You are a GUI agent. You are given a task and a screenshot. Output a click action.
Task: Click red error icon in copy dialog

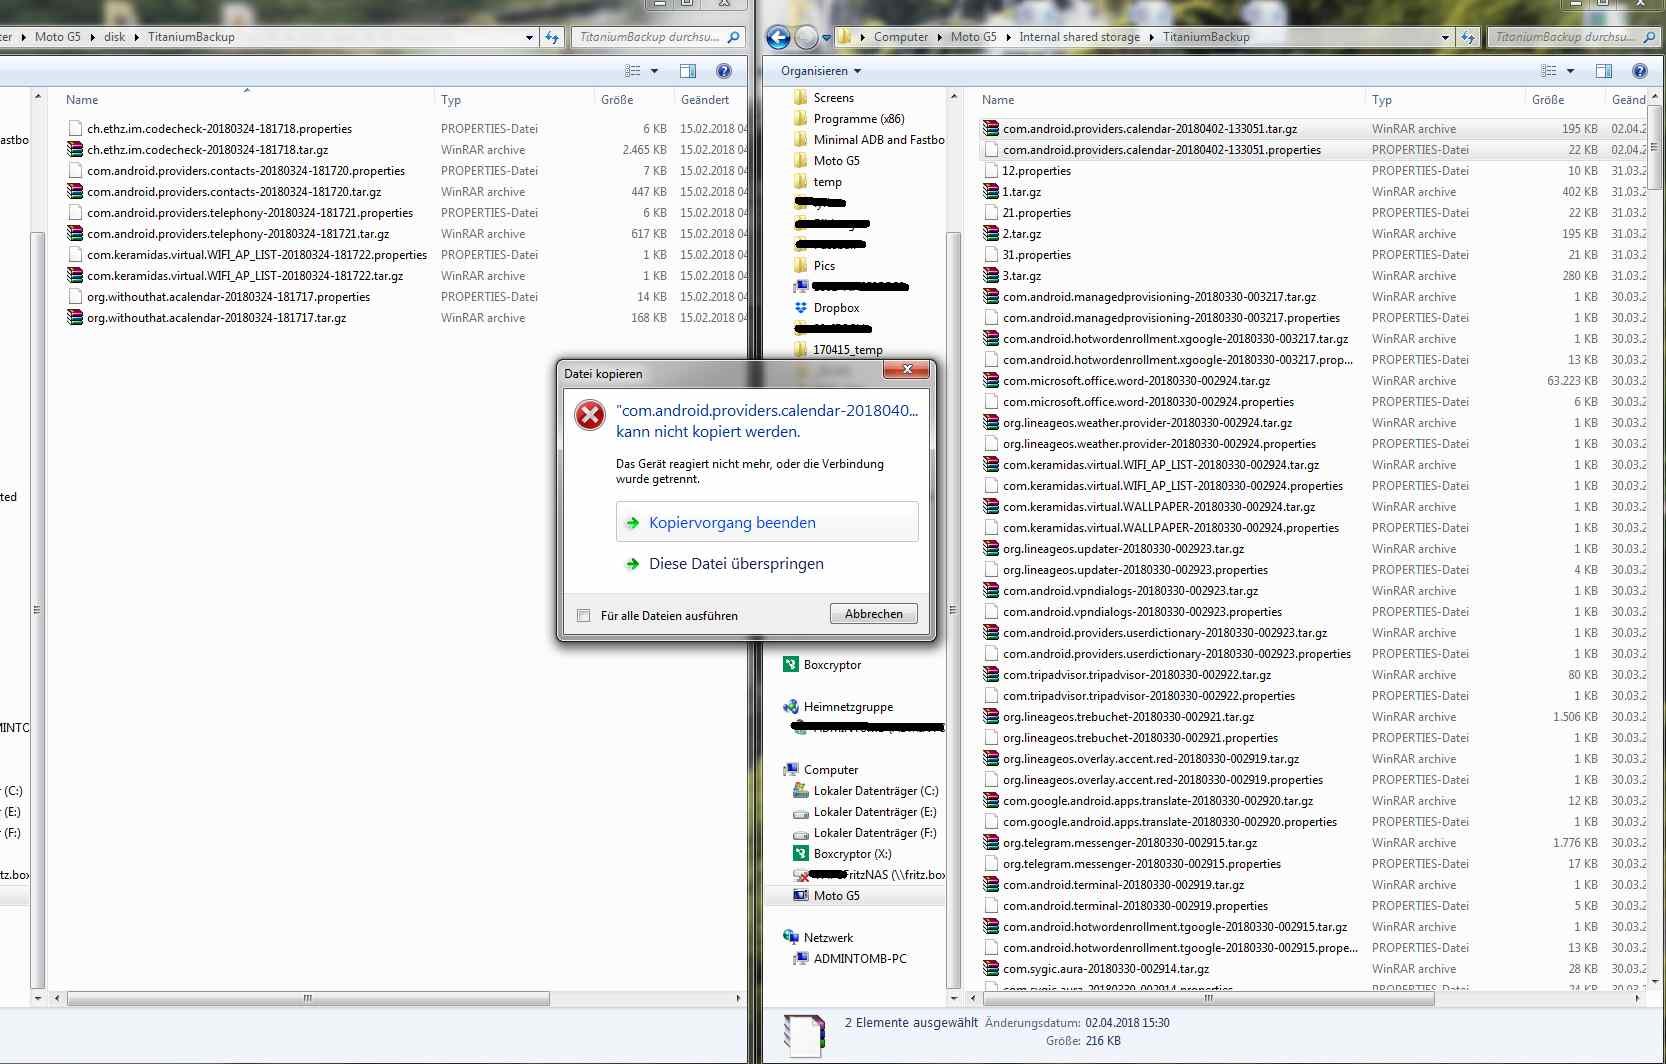pyautogui.click(x=590, y=415)
